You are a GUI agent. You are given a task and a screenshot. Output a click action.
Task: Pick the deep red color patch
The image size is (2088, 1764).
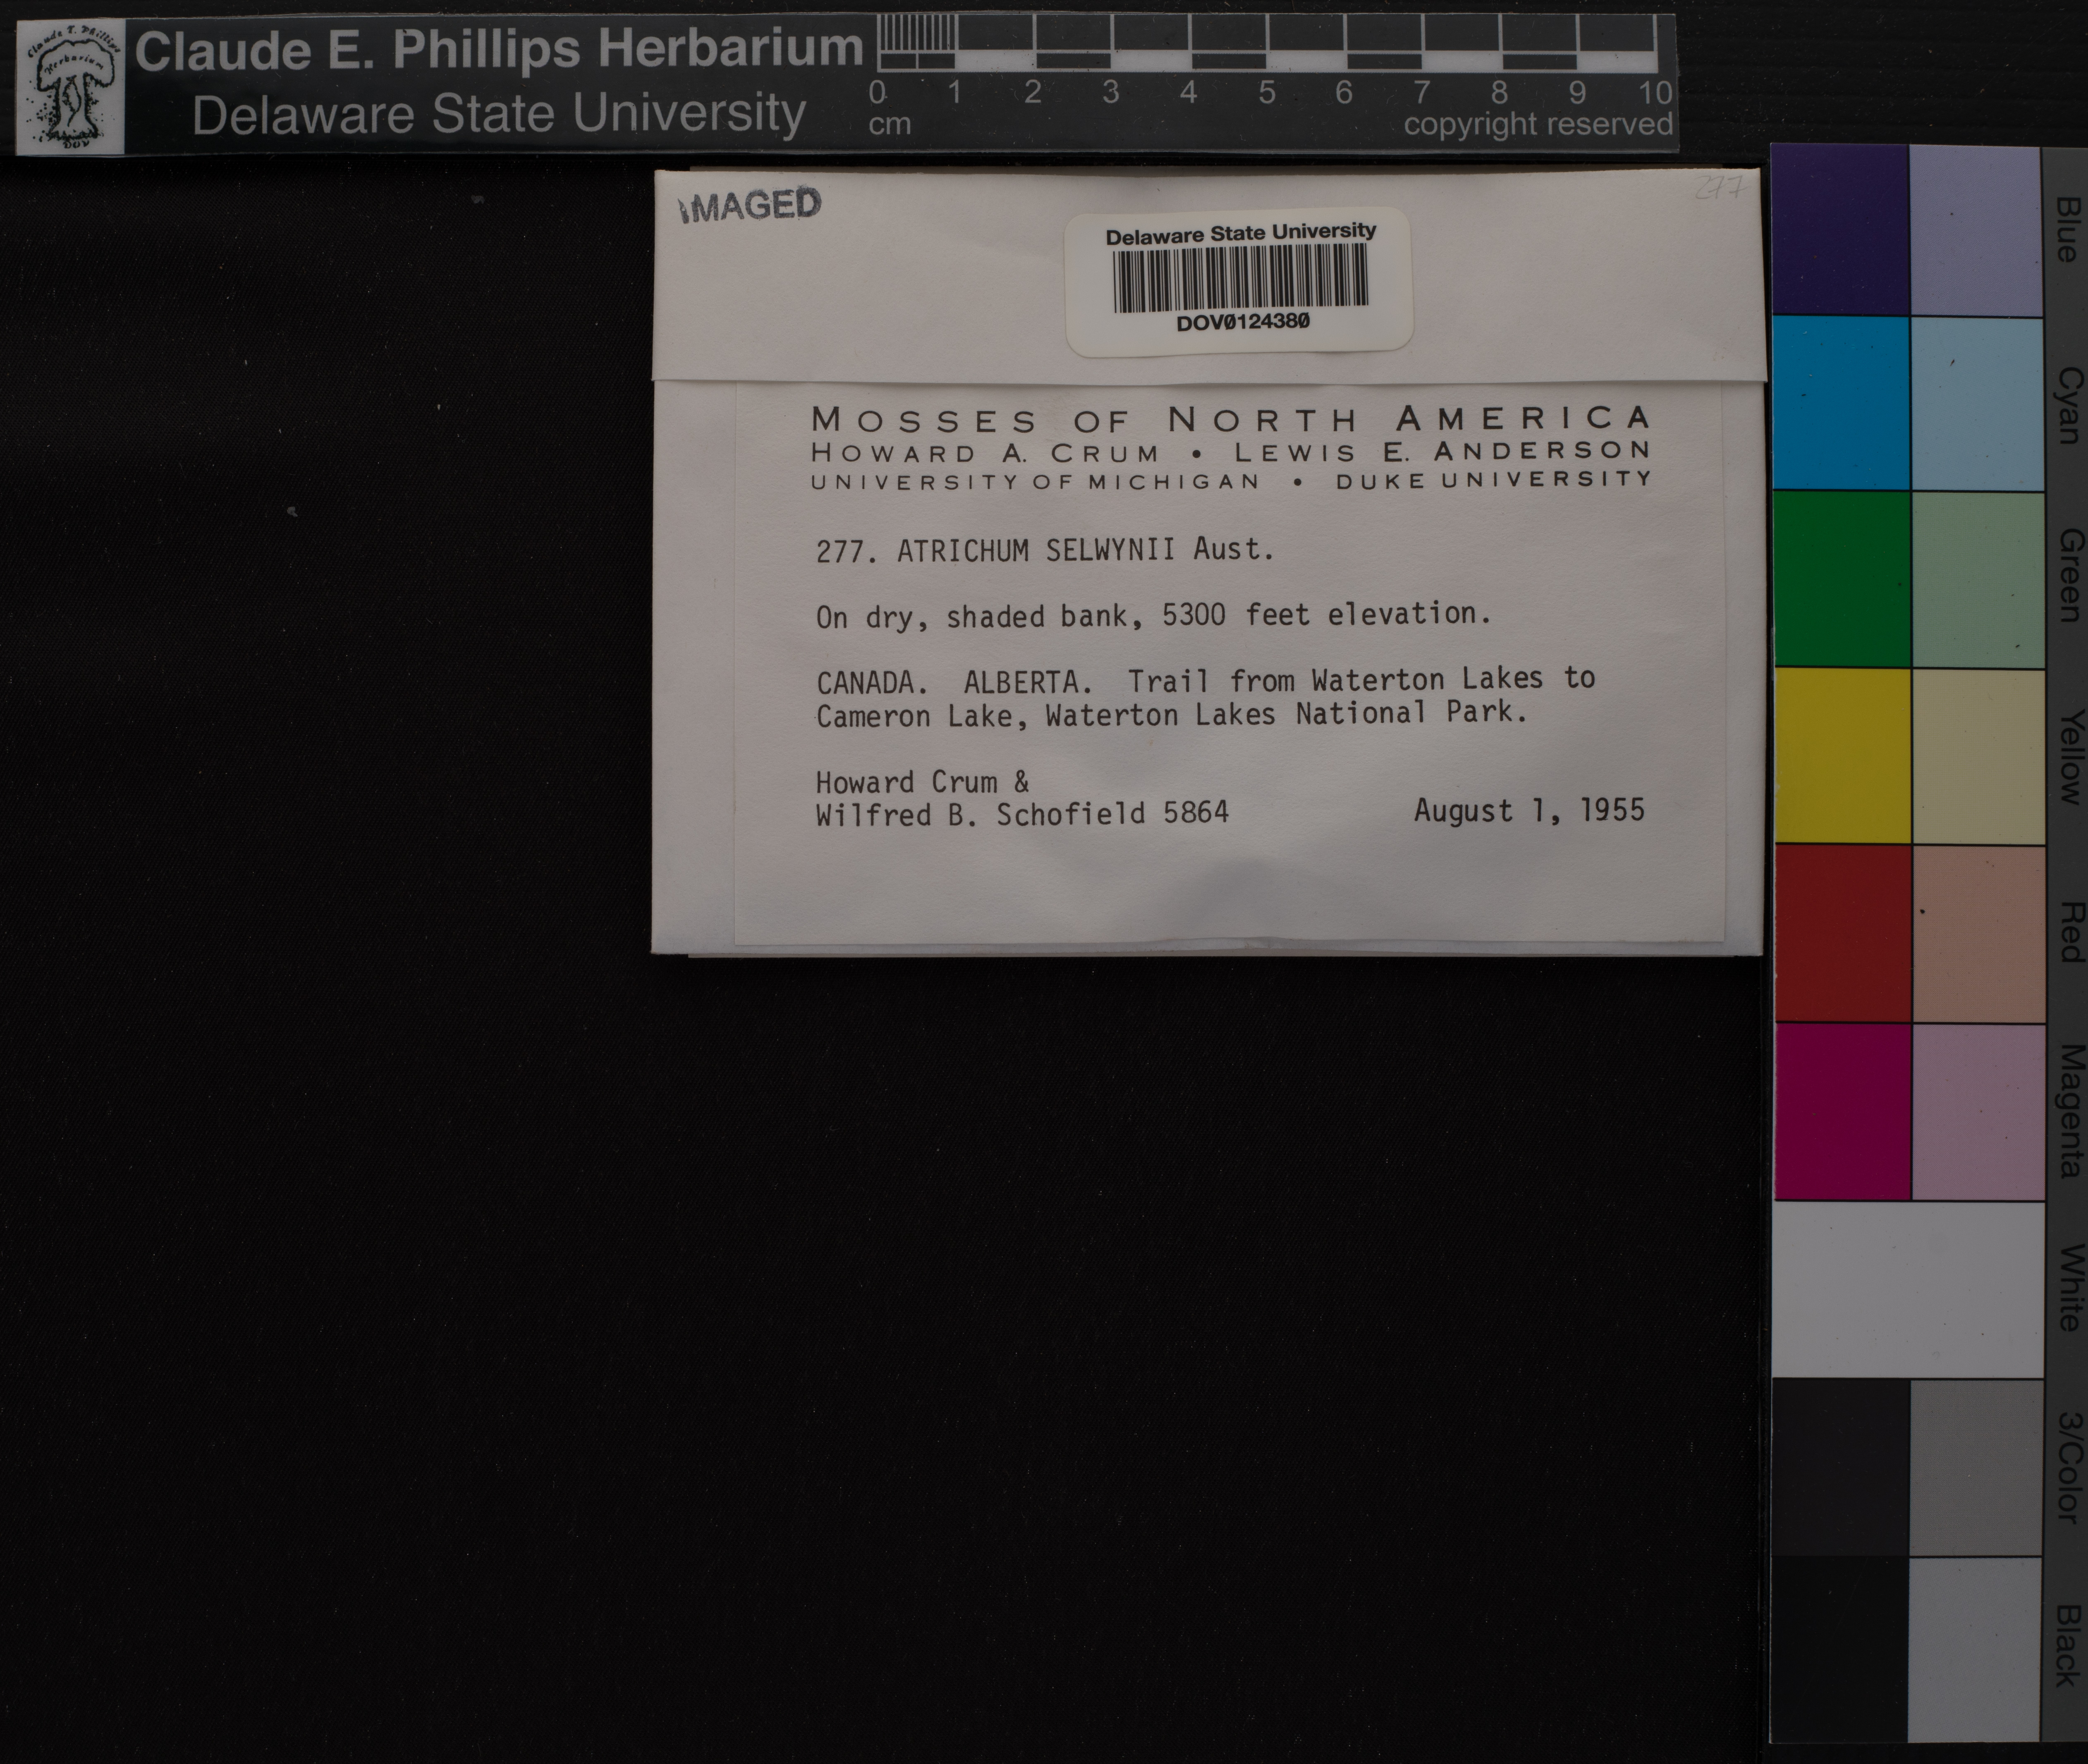(x=1840, y=932)
